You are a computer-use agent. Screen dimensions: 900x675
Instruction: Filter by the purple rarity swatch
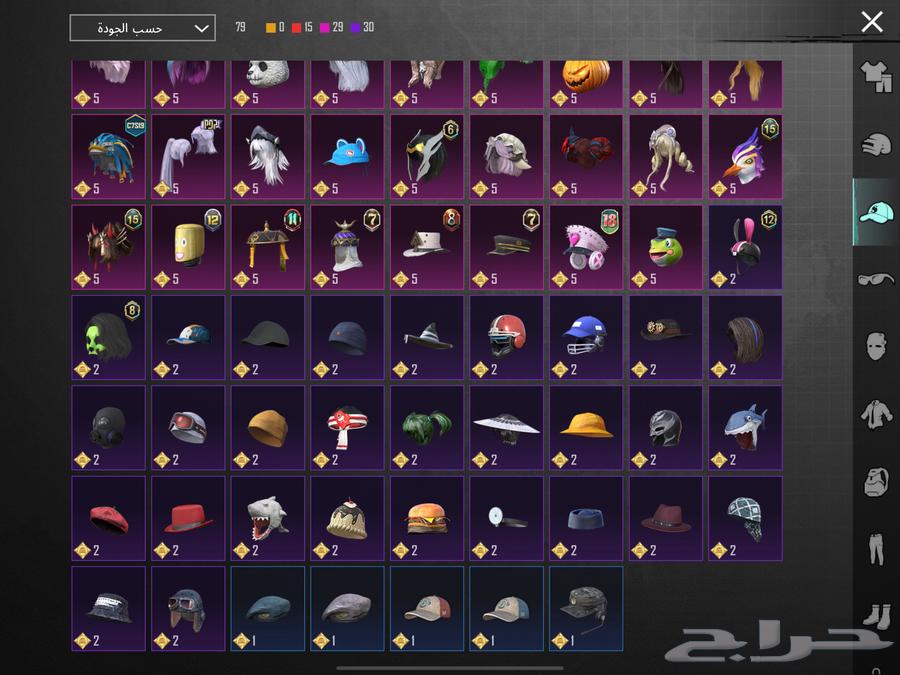point(356,28)
